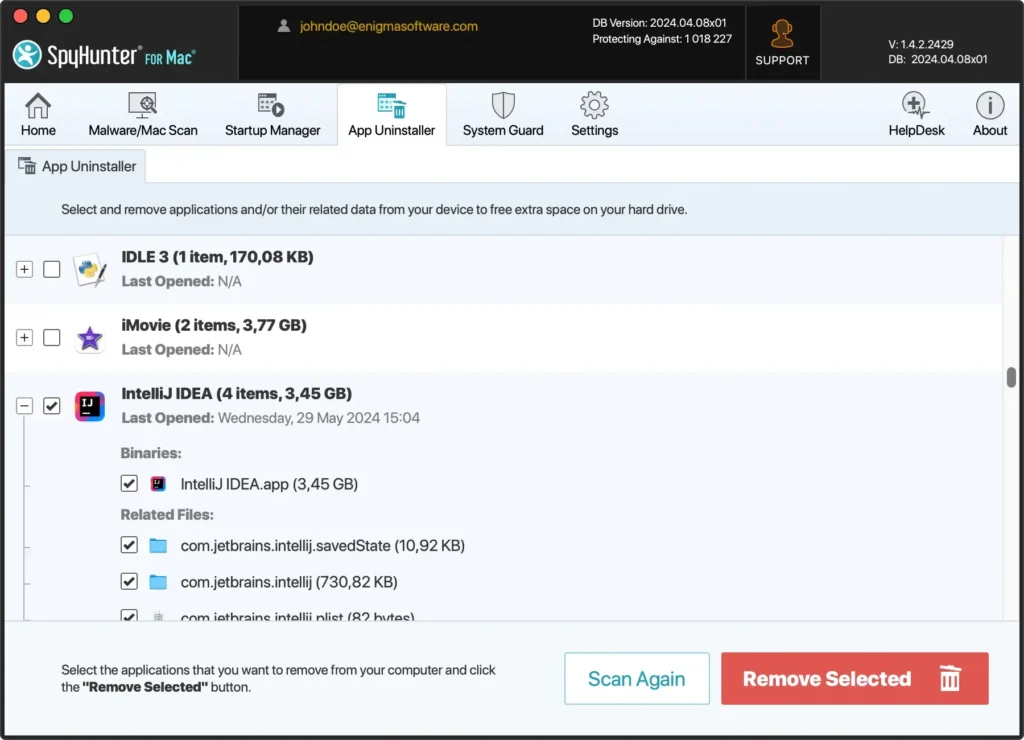Viewport: 1024px width, 740px height.
Task: Switch to the Home tab label
Action: (x=38, y=130)
